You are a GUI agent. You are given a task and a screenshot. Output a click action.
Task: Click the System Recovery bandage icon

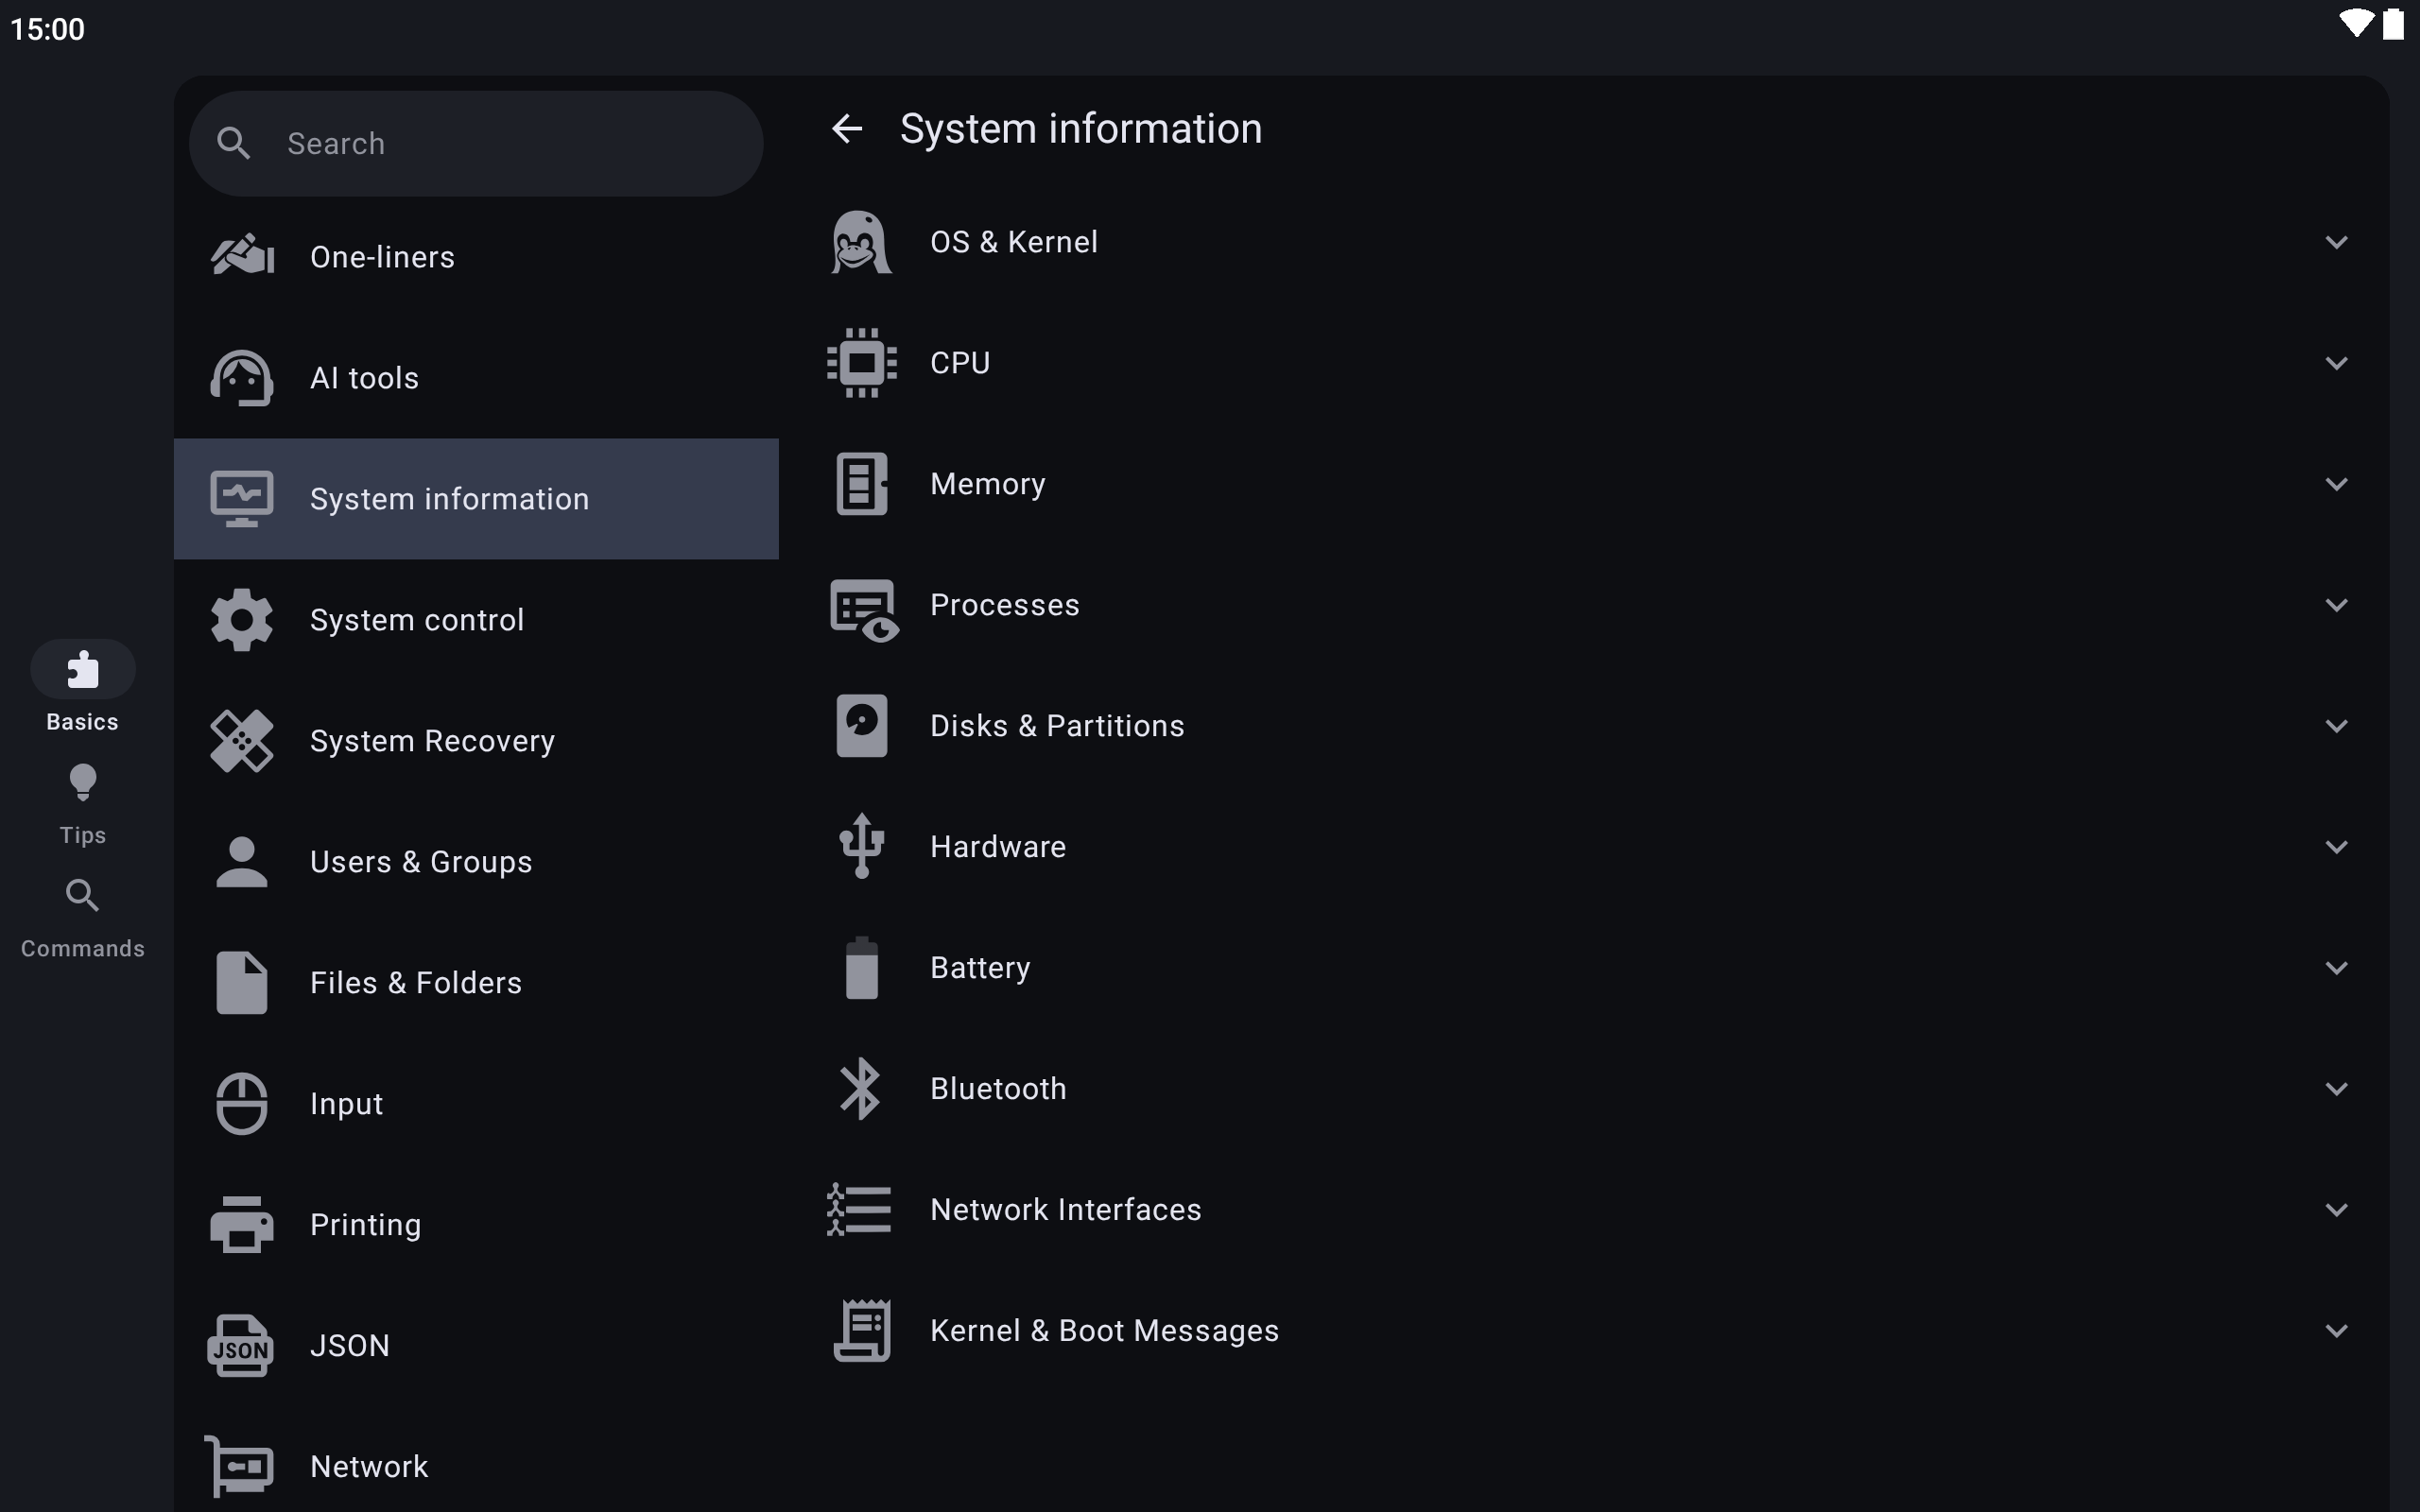[x=242, y=741]
